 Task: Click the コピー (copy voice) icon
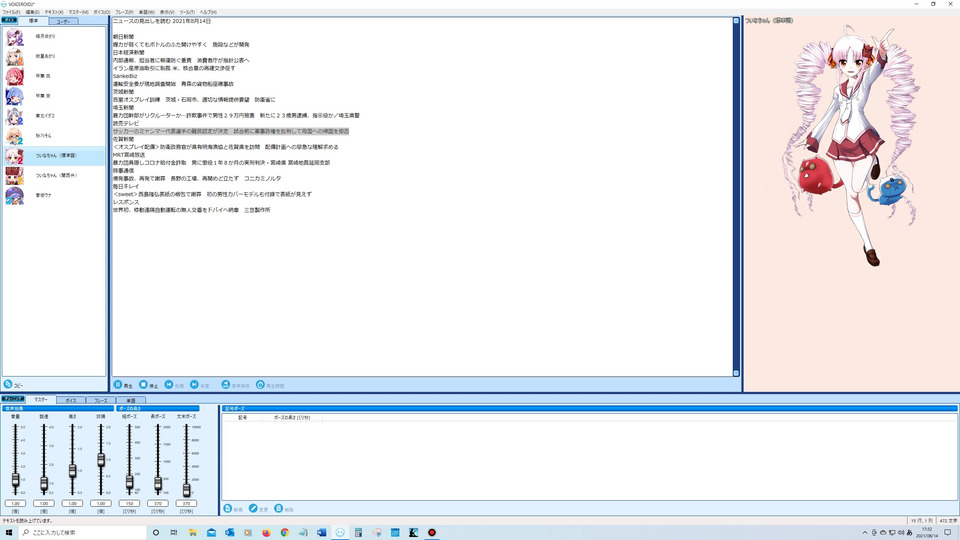8,384
